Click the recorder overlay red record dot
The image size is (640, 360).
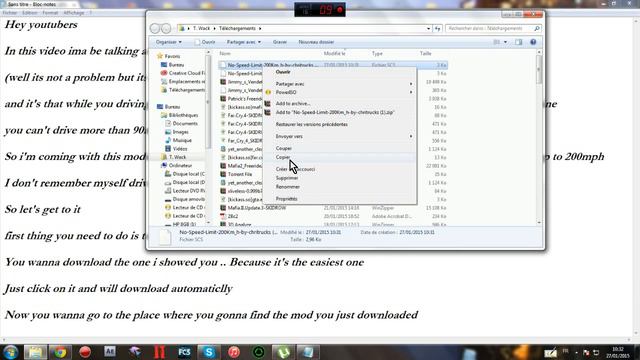[x=339, y=9]
